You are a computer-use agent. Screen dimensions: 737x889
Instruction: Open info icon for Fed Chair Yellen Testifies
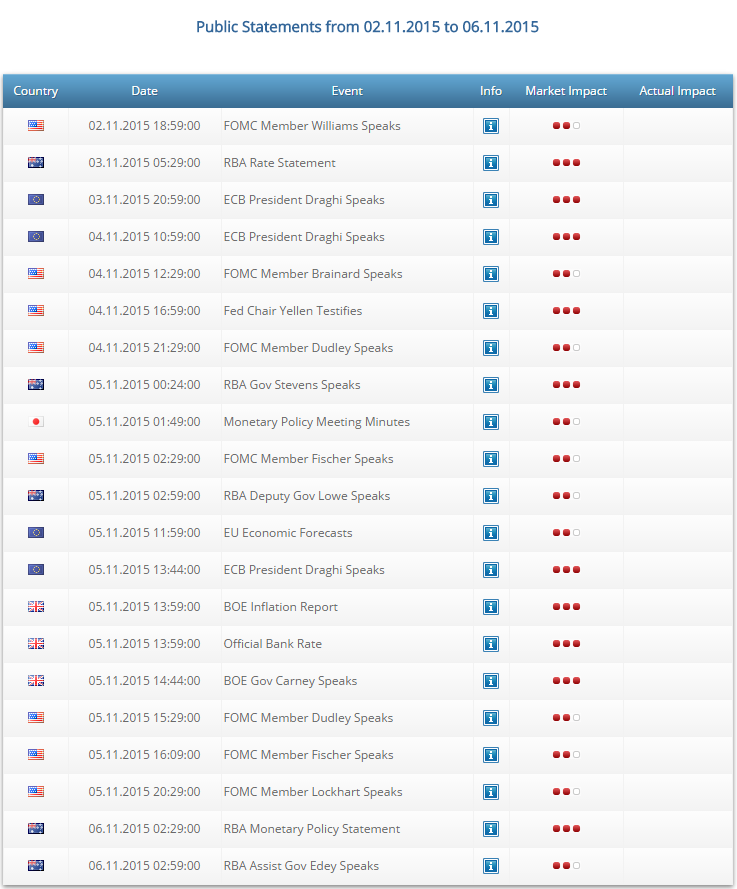(x=491, y=311)
